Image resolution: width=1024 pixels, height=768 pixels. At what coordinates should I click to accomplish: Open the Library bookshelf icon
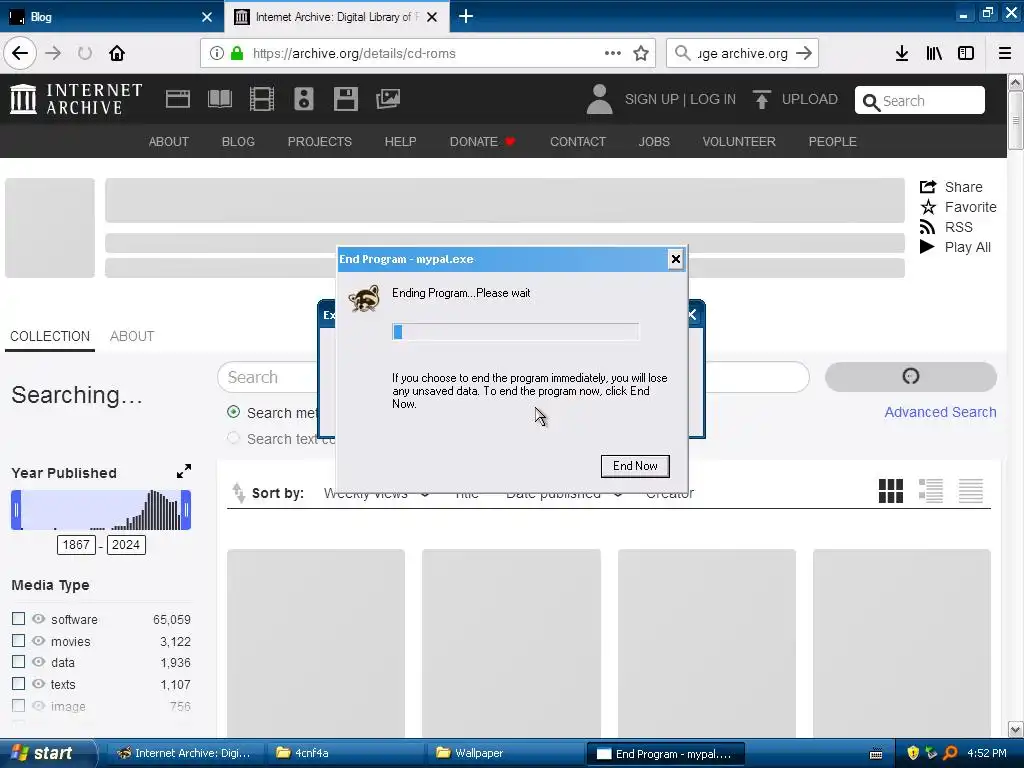[934, 54]
